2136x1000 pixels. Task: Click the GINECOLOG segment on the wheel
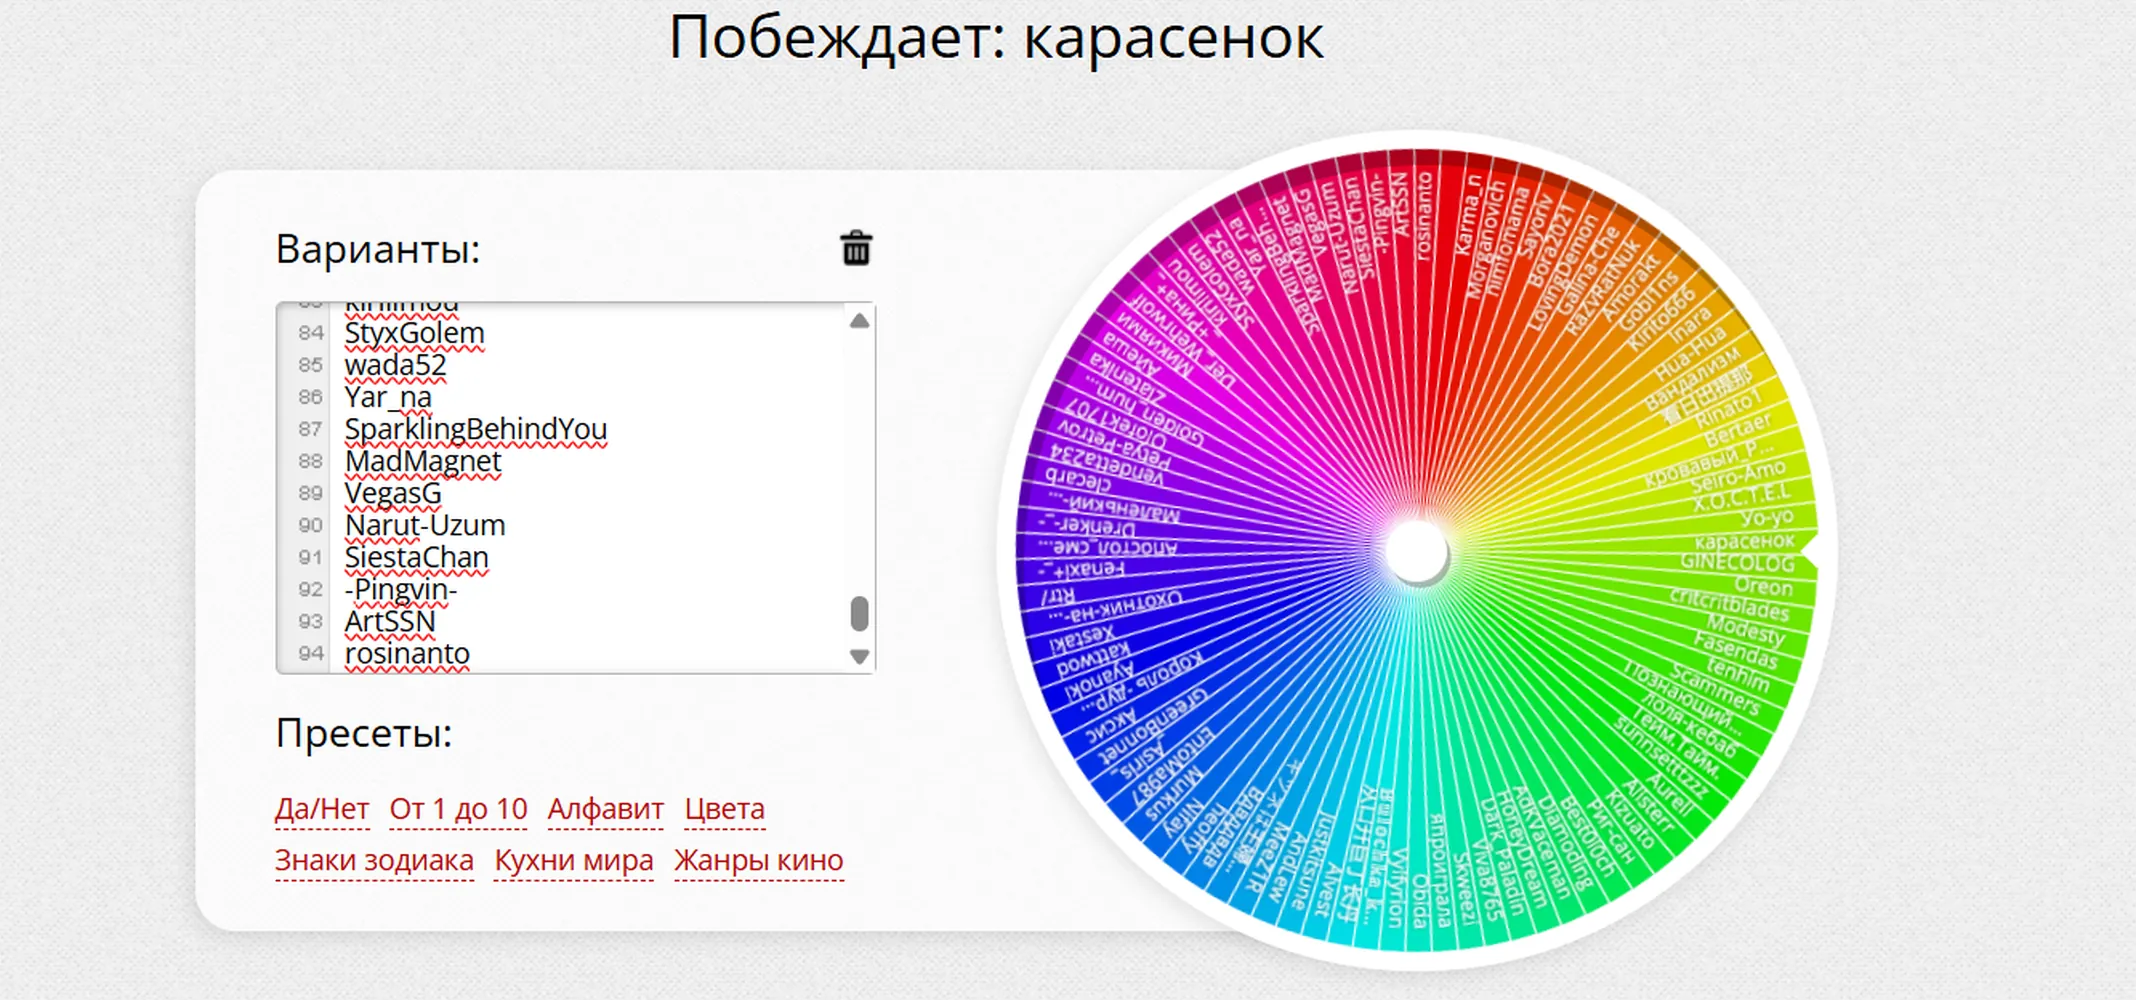(1737, 562)
